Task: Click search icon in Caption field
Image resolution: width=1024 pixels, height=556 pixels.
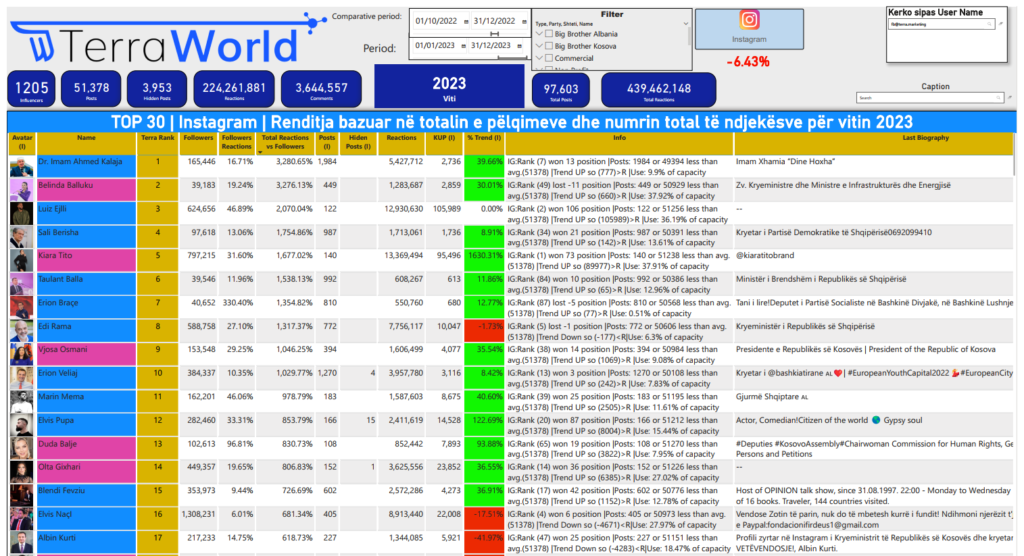Action: [999, 98]
